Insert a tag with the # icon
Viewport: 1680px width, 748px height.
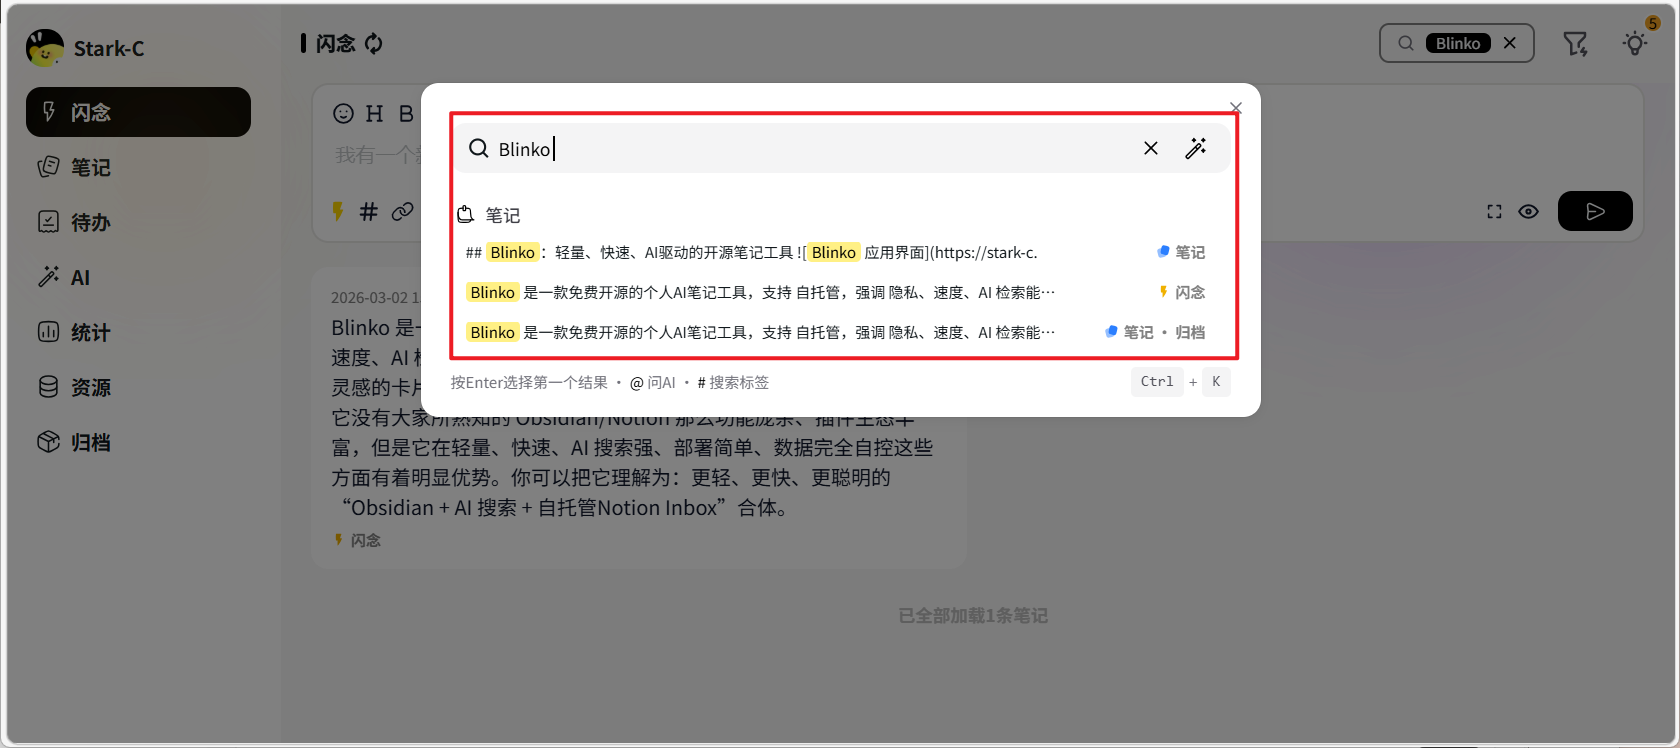[x=369, y=211]
